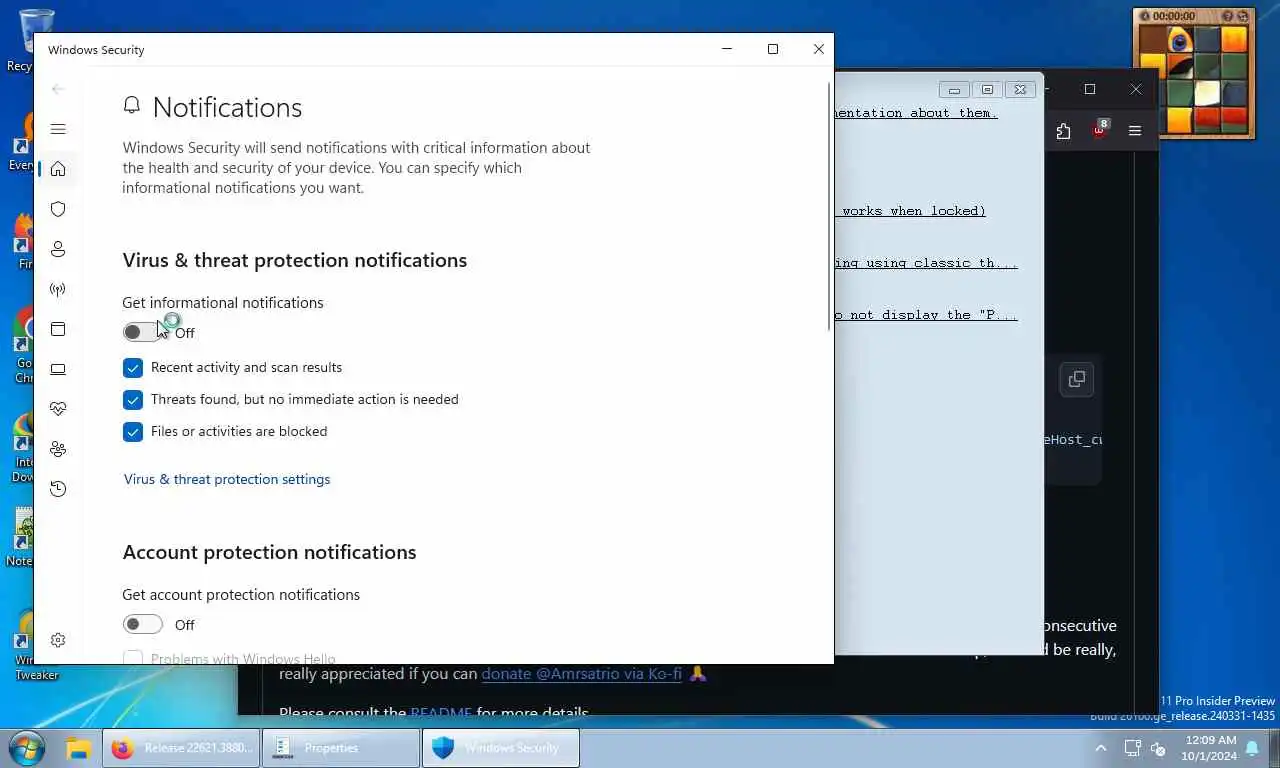The height and width of the screenshot is (768, 1280).
Task: Open Settings gear in Windows Security sidebar
Action: point(58,640)
